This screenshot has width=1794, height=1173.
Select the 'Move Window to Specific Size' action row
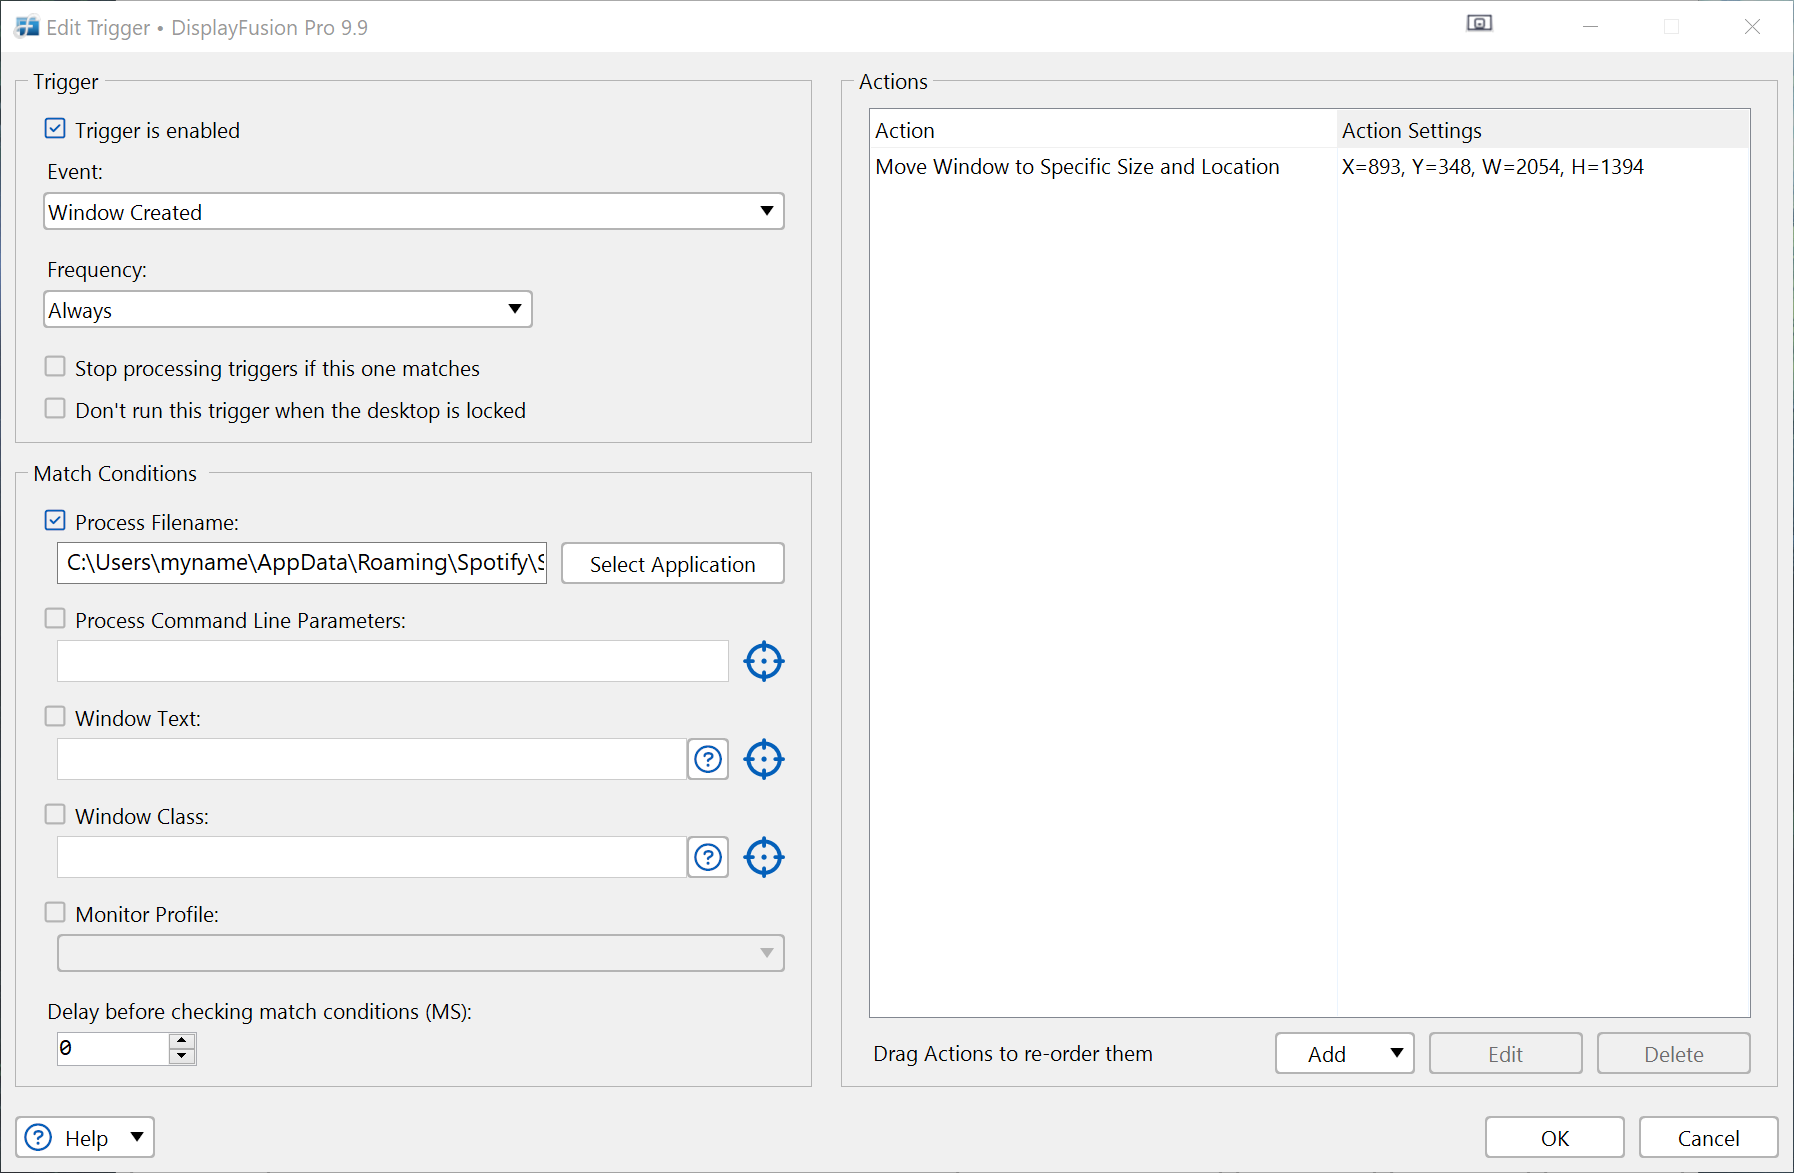[x=1077, y=167]
